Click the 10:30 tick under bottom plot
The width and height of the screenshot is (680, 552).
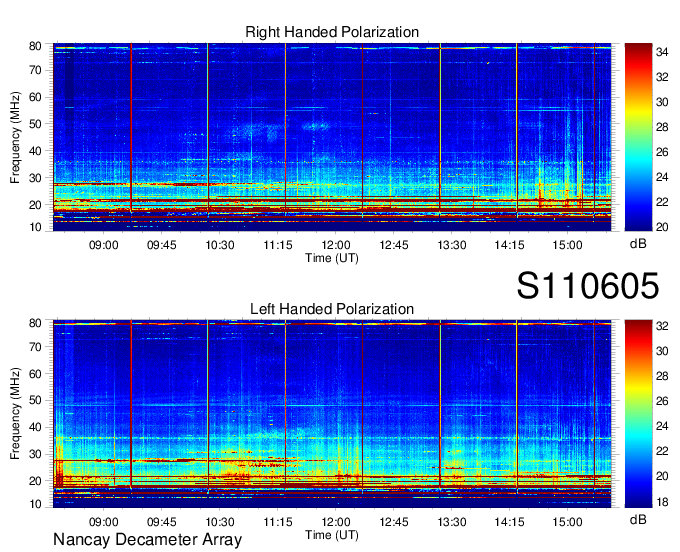point(220,522)
